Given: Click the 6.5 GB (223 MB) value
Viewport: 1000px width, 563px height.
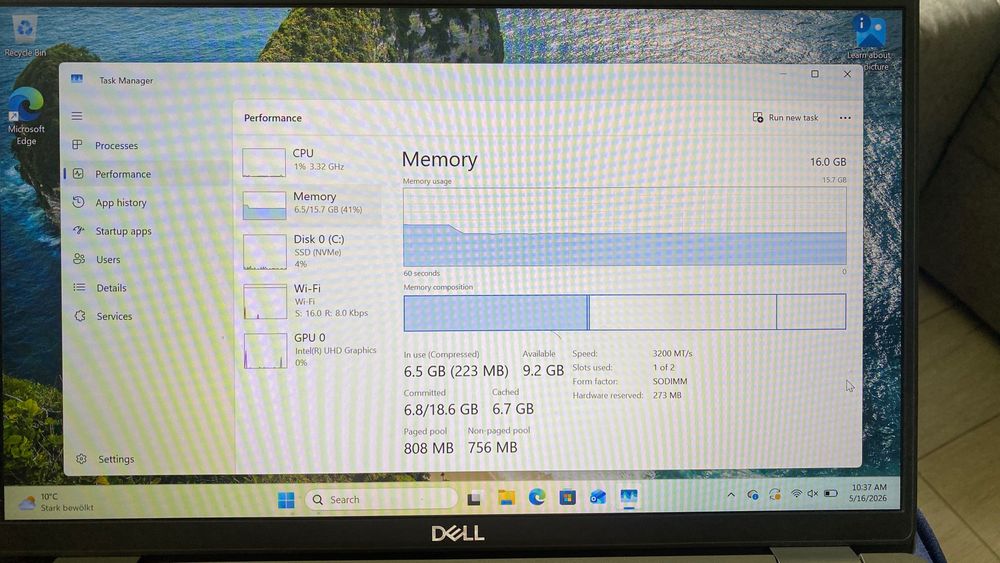Looking at the screenshot, I should (456, 370).
